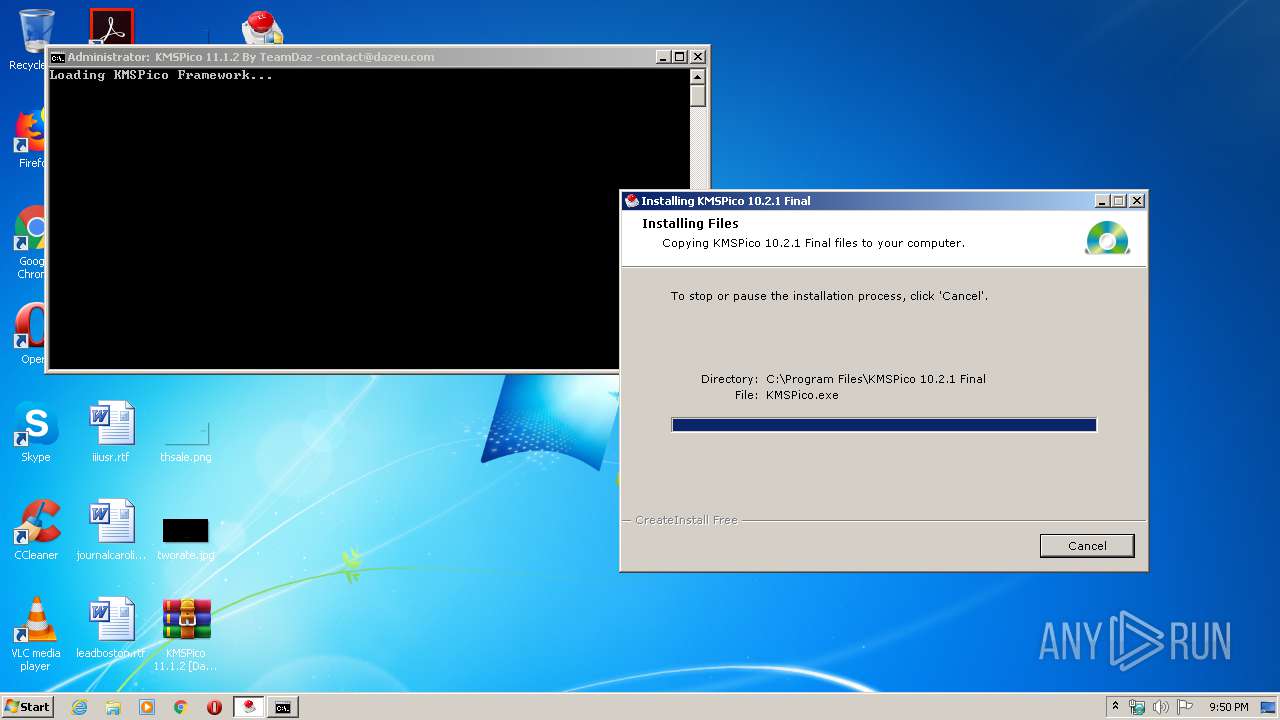Minimize the Installing KMSPico window

click(1102, 201)
